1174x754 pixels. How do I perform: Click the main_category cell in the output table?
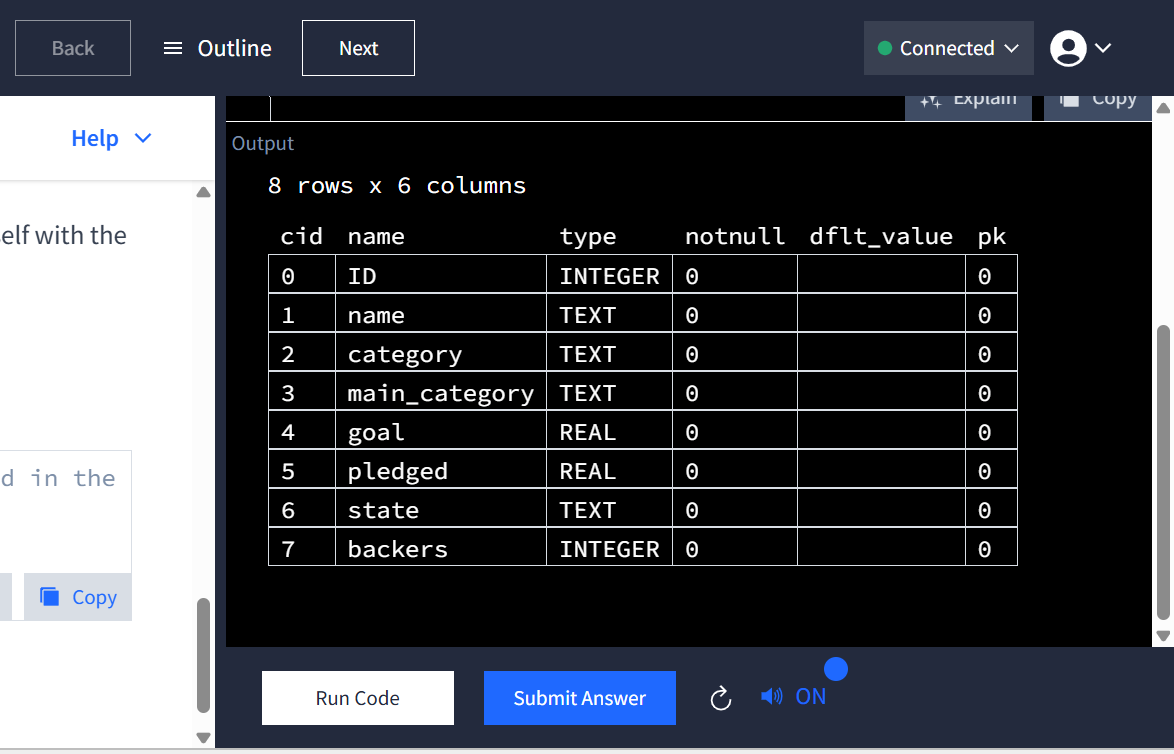point(440,393)
